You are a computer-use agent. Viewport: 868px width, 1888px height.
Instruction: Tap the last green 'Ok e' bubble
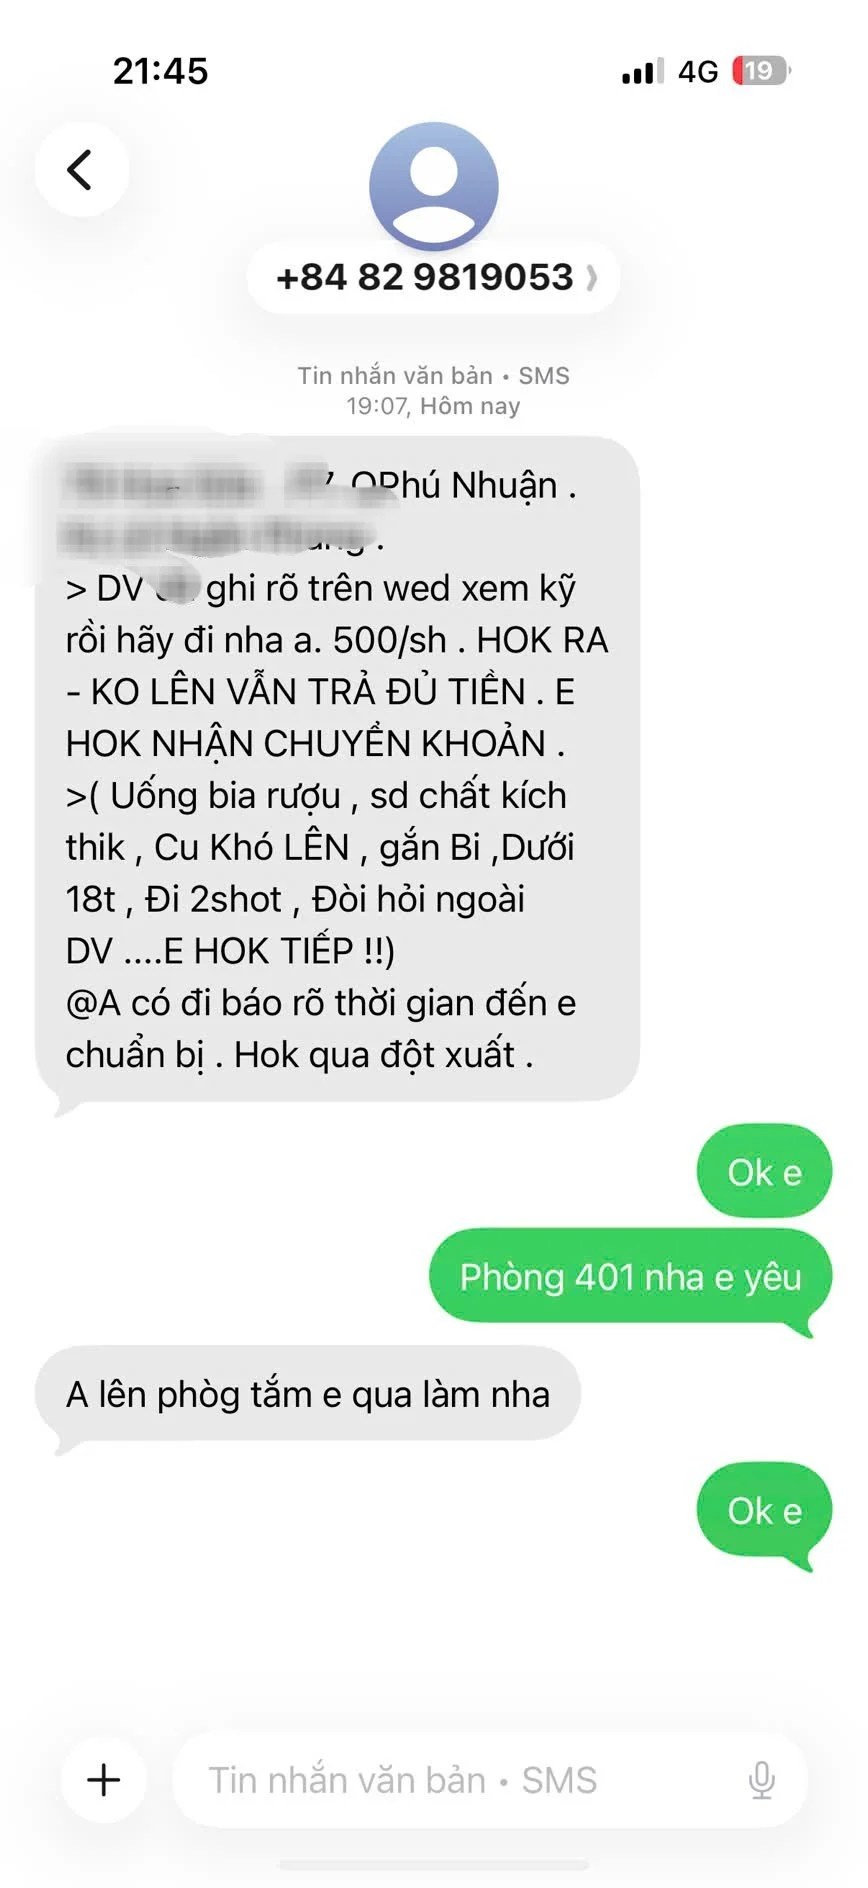[764, 1510]
